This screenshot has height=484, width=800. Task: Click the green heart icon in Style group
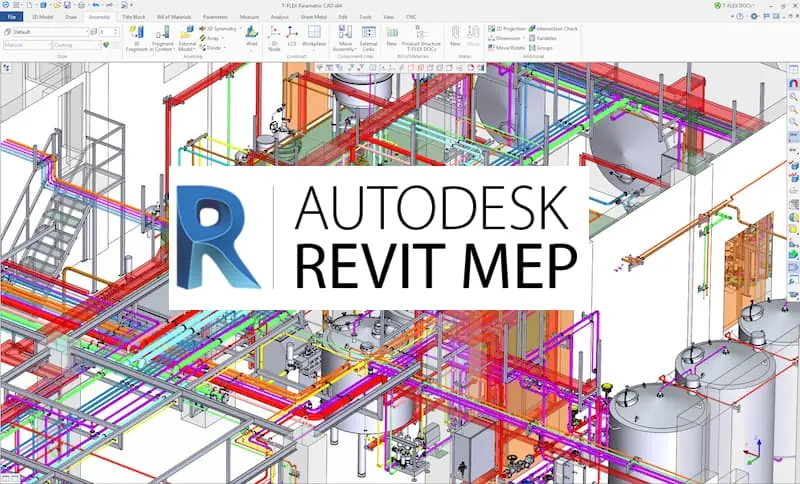pos(106,45)
